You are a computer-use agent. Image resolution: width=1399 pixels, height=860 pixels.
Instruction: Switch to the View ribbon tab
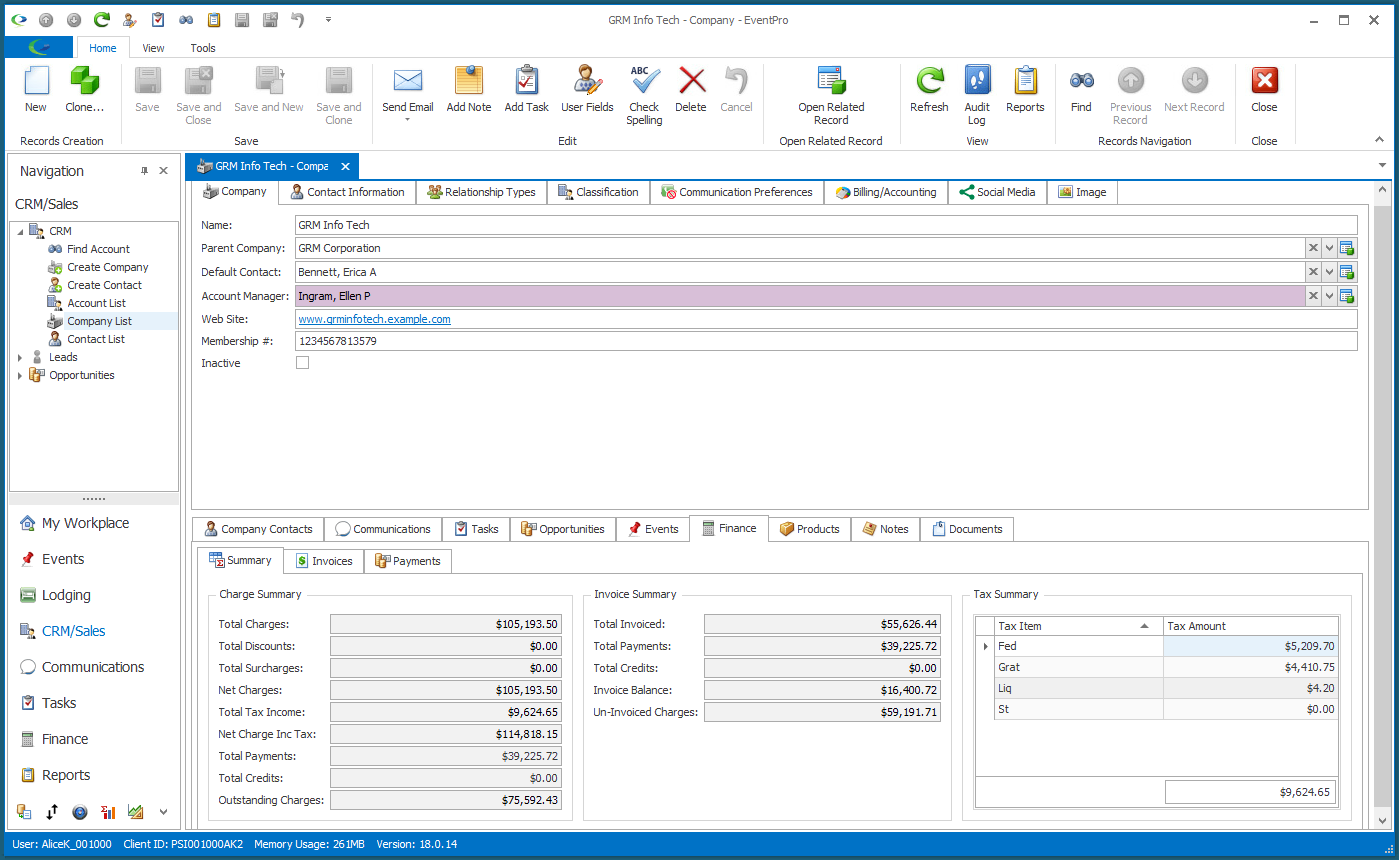(153, 47)
